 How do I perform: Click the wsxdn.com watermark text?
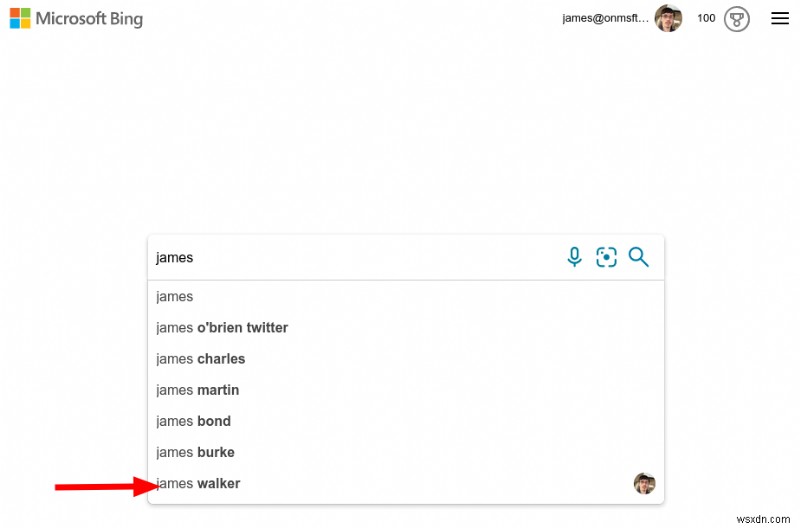coord(763,519)
